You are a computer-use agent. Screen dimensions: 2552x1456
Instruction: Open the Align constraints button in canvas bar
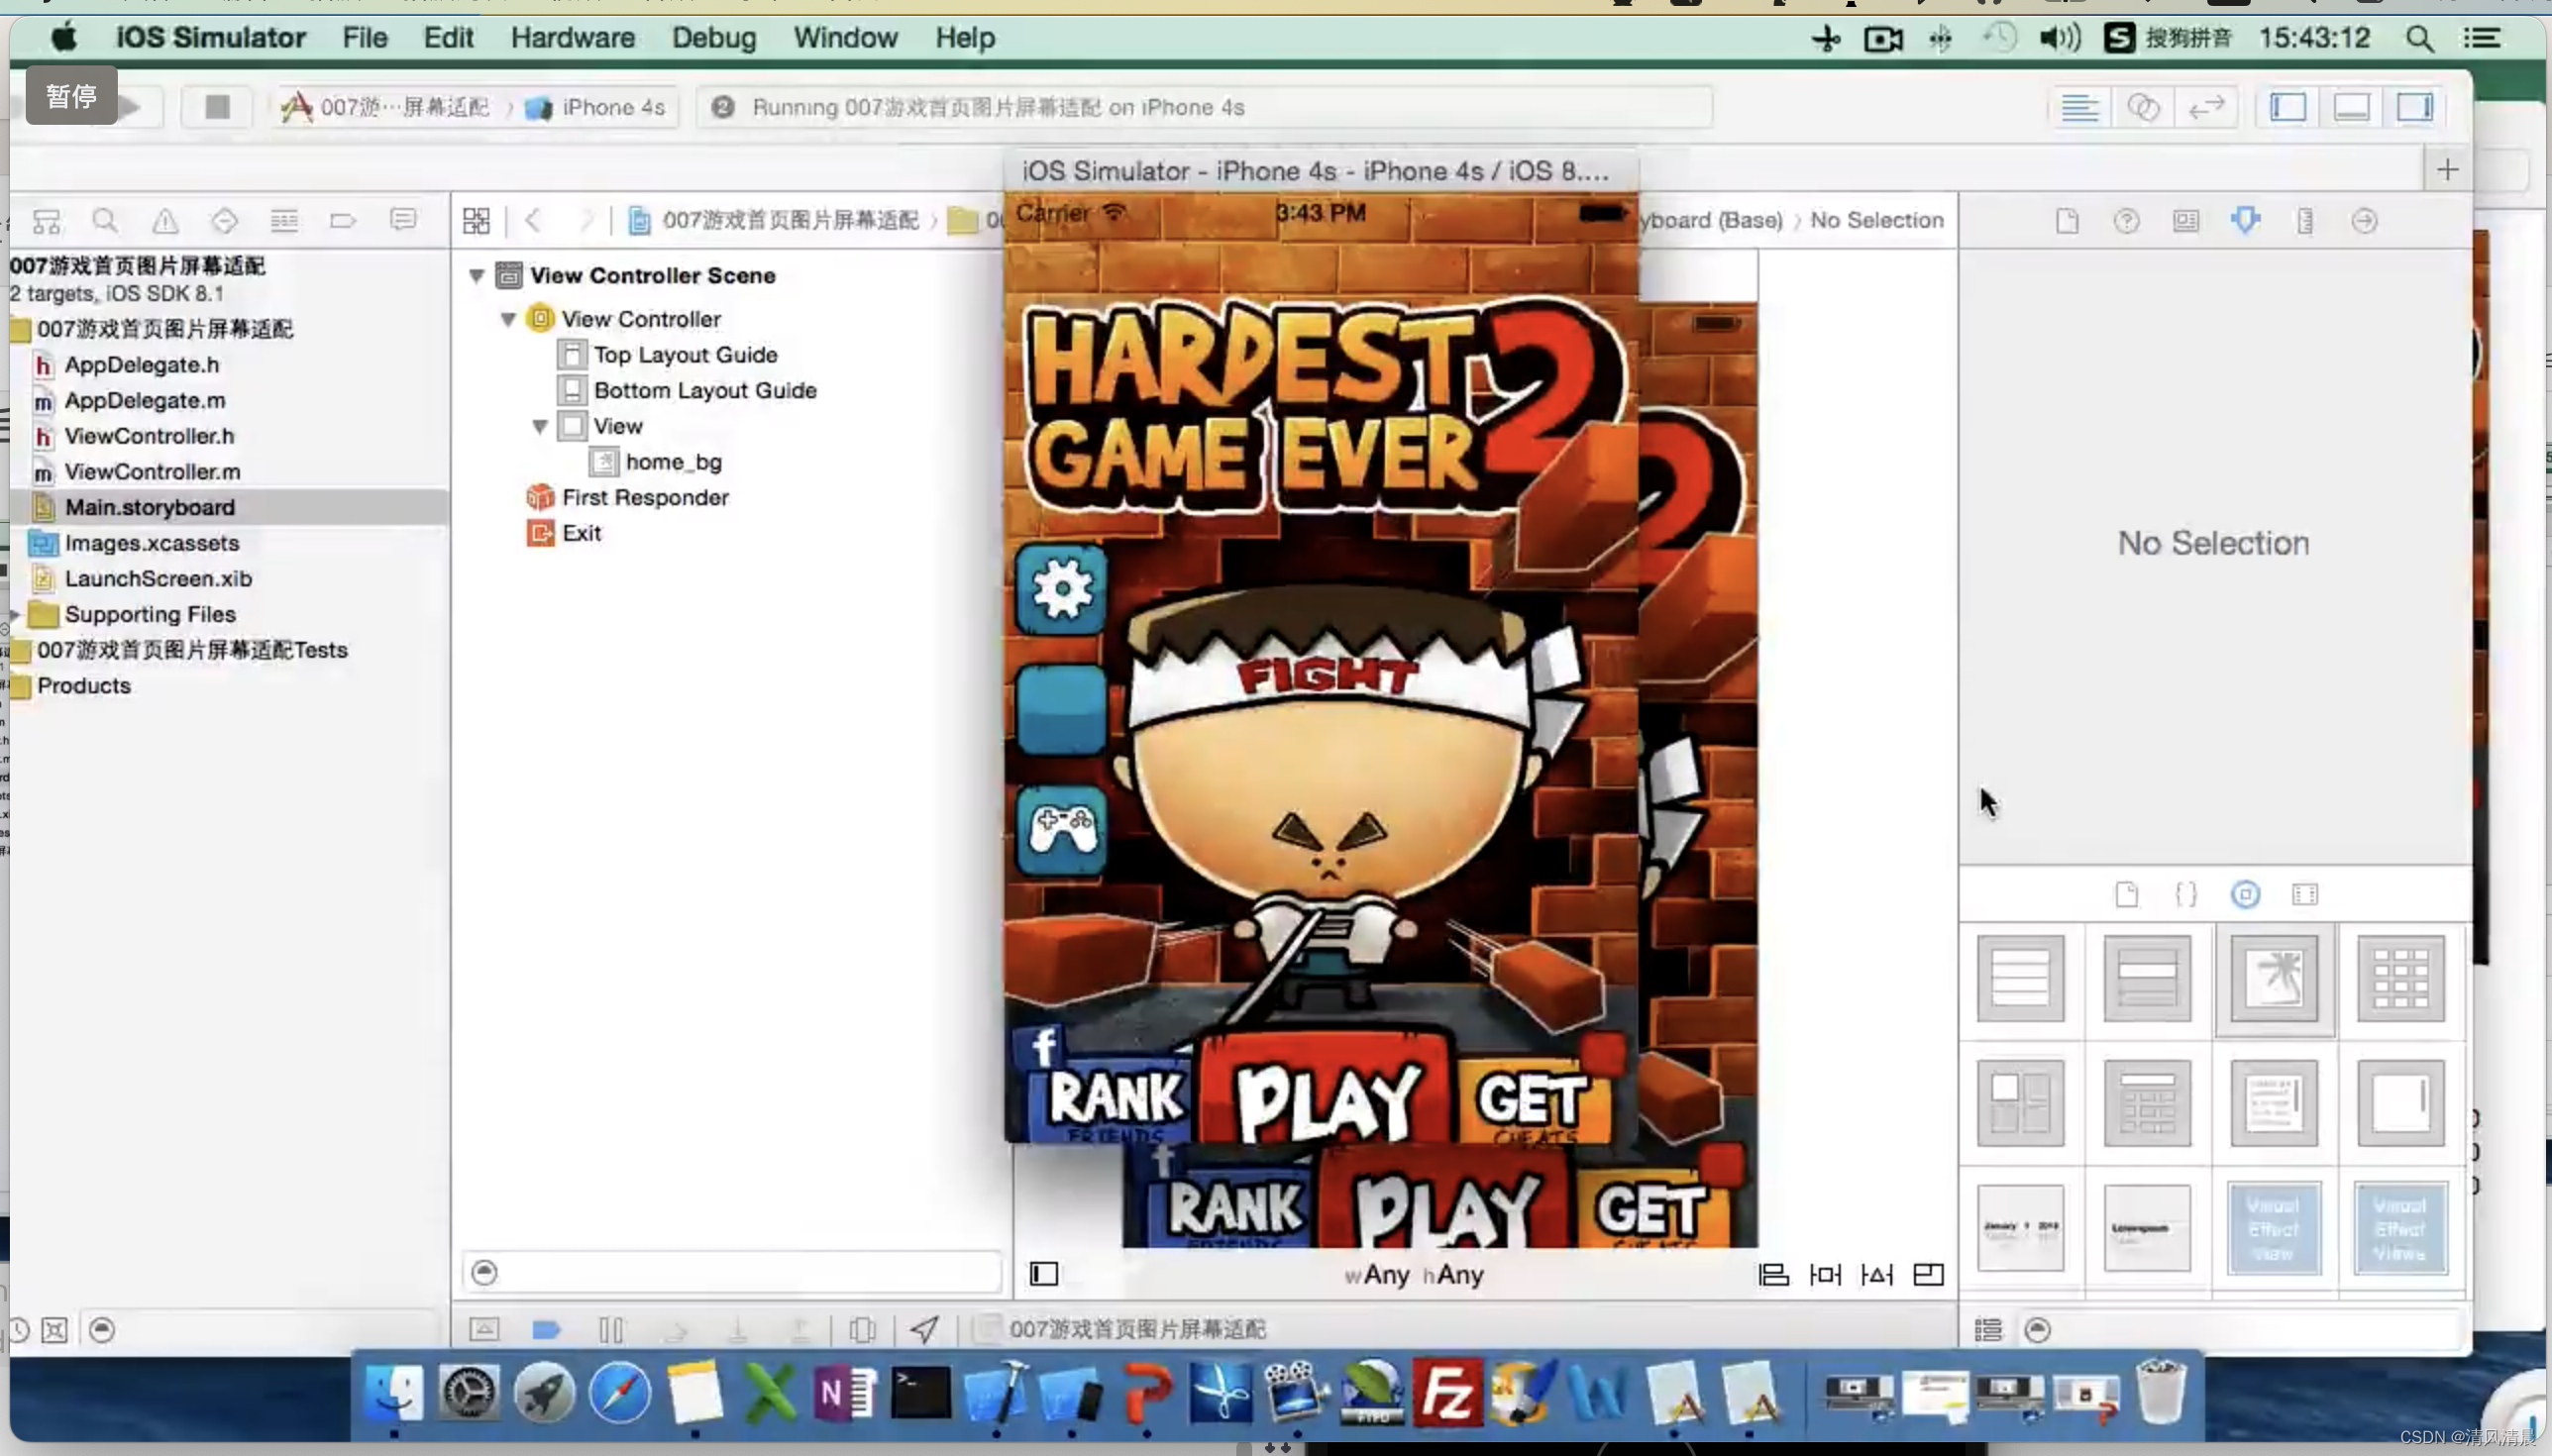[x=1773, y=1275]
